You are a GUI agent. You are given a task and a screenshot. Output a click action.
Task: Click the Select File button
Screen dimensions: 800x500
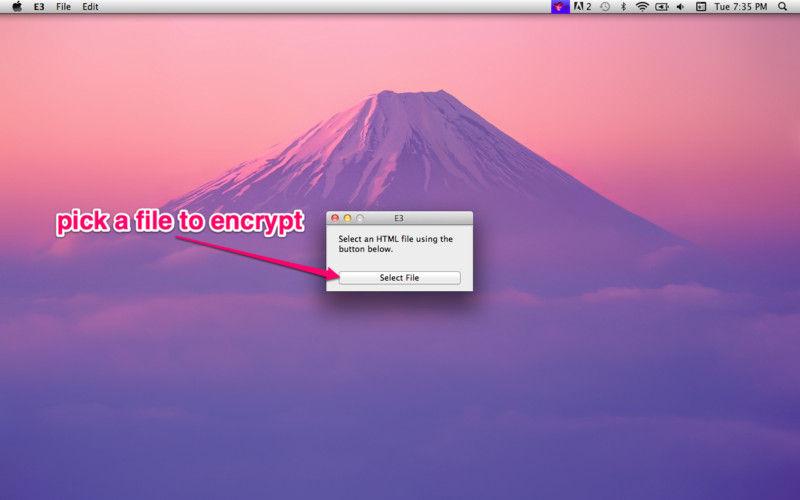(399, 278)
